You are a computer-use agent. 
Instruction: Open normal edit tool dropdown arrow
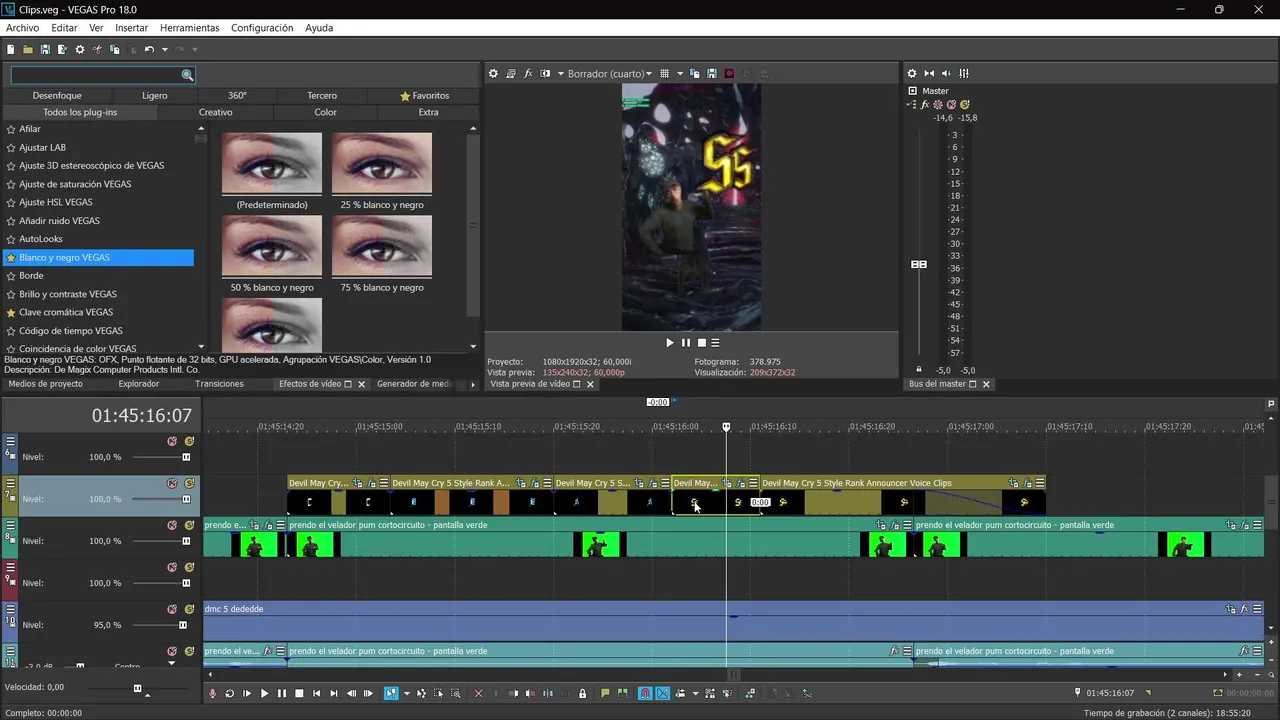tap(407, 693)
